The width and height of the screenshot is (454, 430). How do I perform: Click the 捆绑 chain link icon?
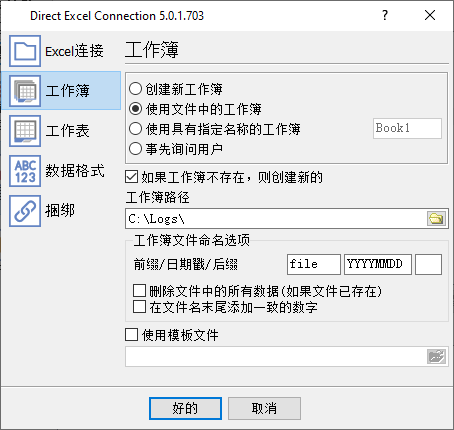[25, 211]
